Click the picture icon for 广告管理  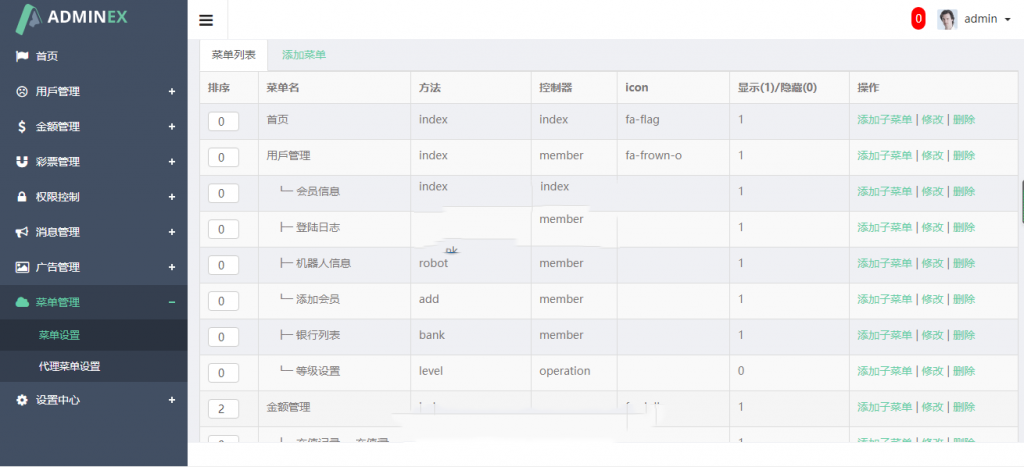point(21,267)
